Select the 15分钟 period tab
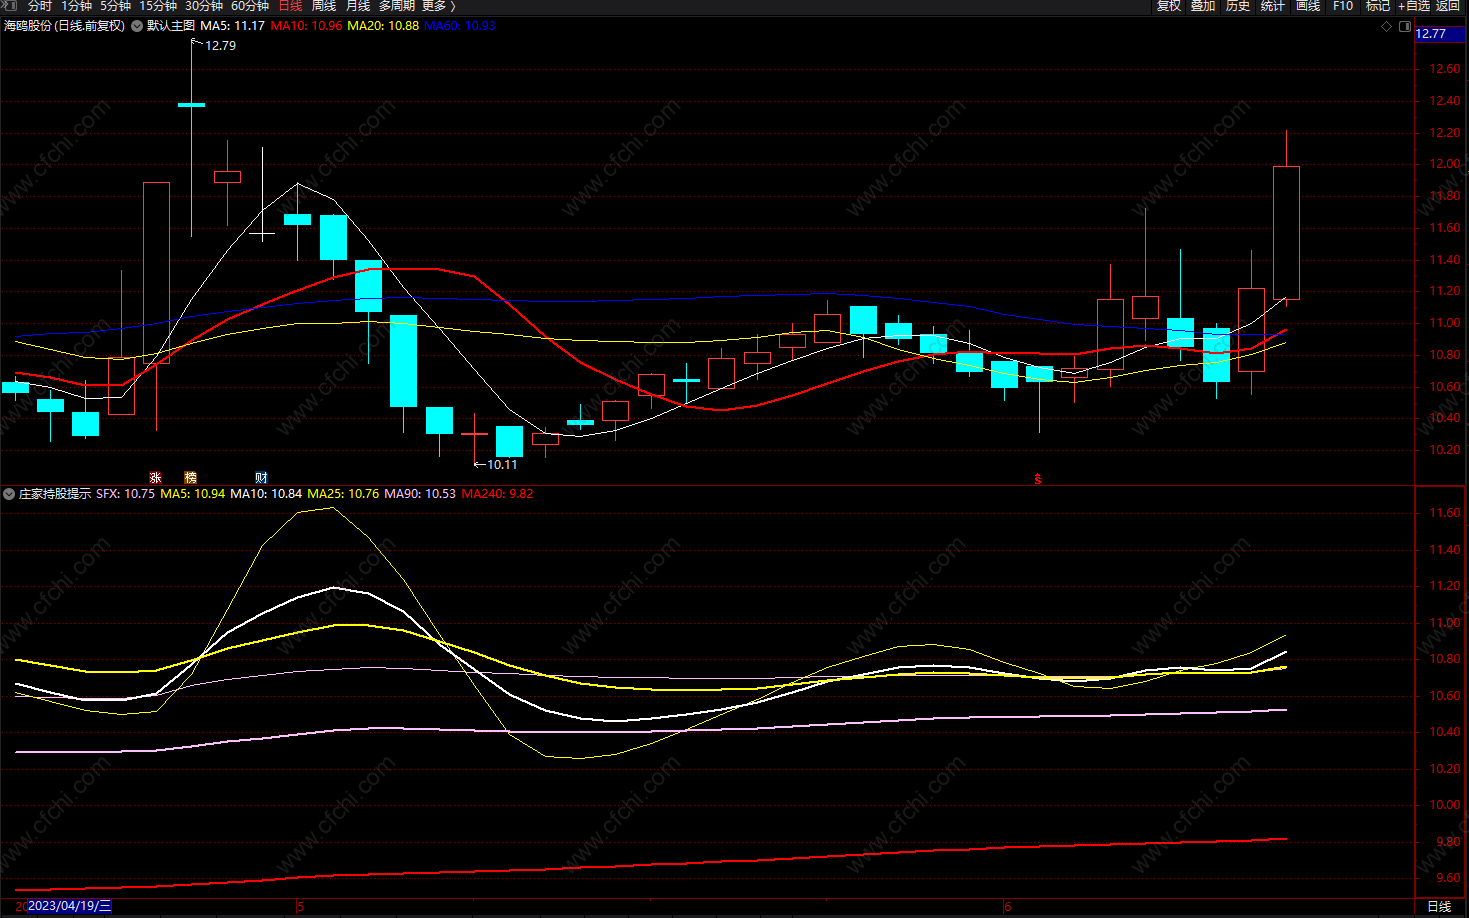 click(x=158, y=5)
